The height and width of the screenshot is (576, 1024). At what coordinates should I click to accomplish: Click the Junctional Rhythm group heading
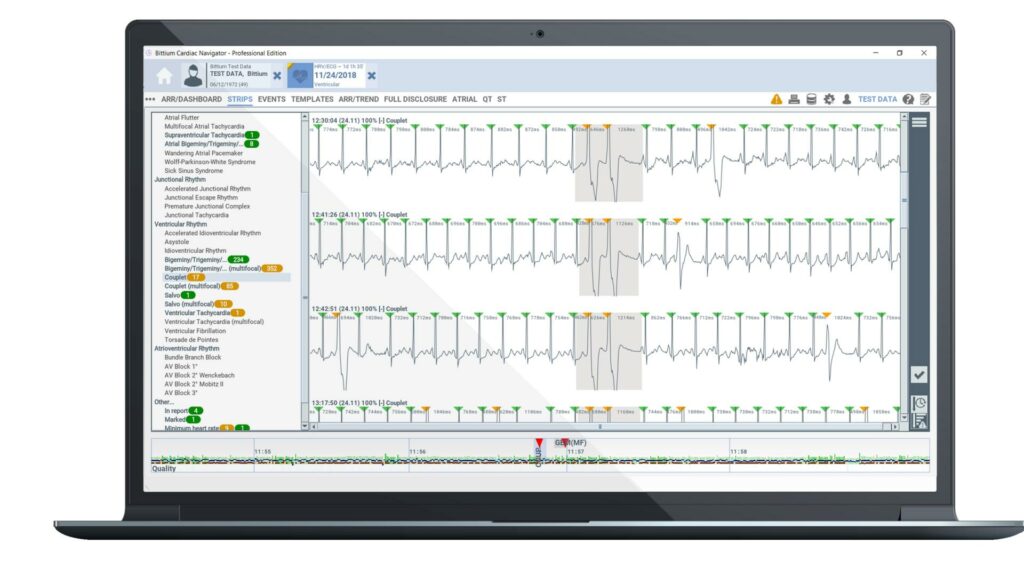coord(180,180)
